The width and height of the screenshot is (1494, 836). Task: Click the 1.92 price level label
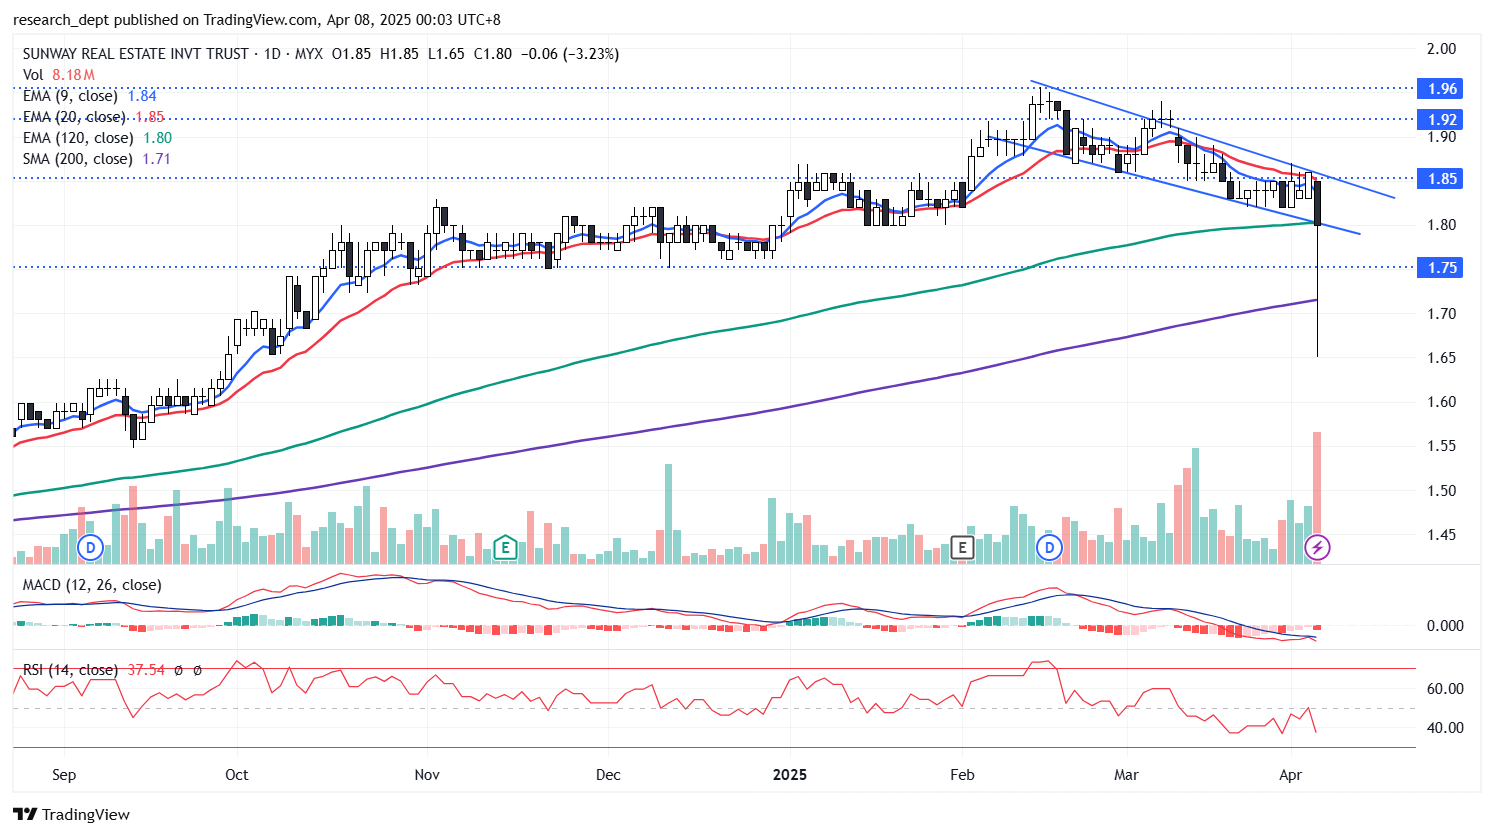[1441, 119]
